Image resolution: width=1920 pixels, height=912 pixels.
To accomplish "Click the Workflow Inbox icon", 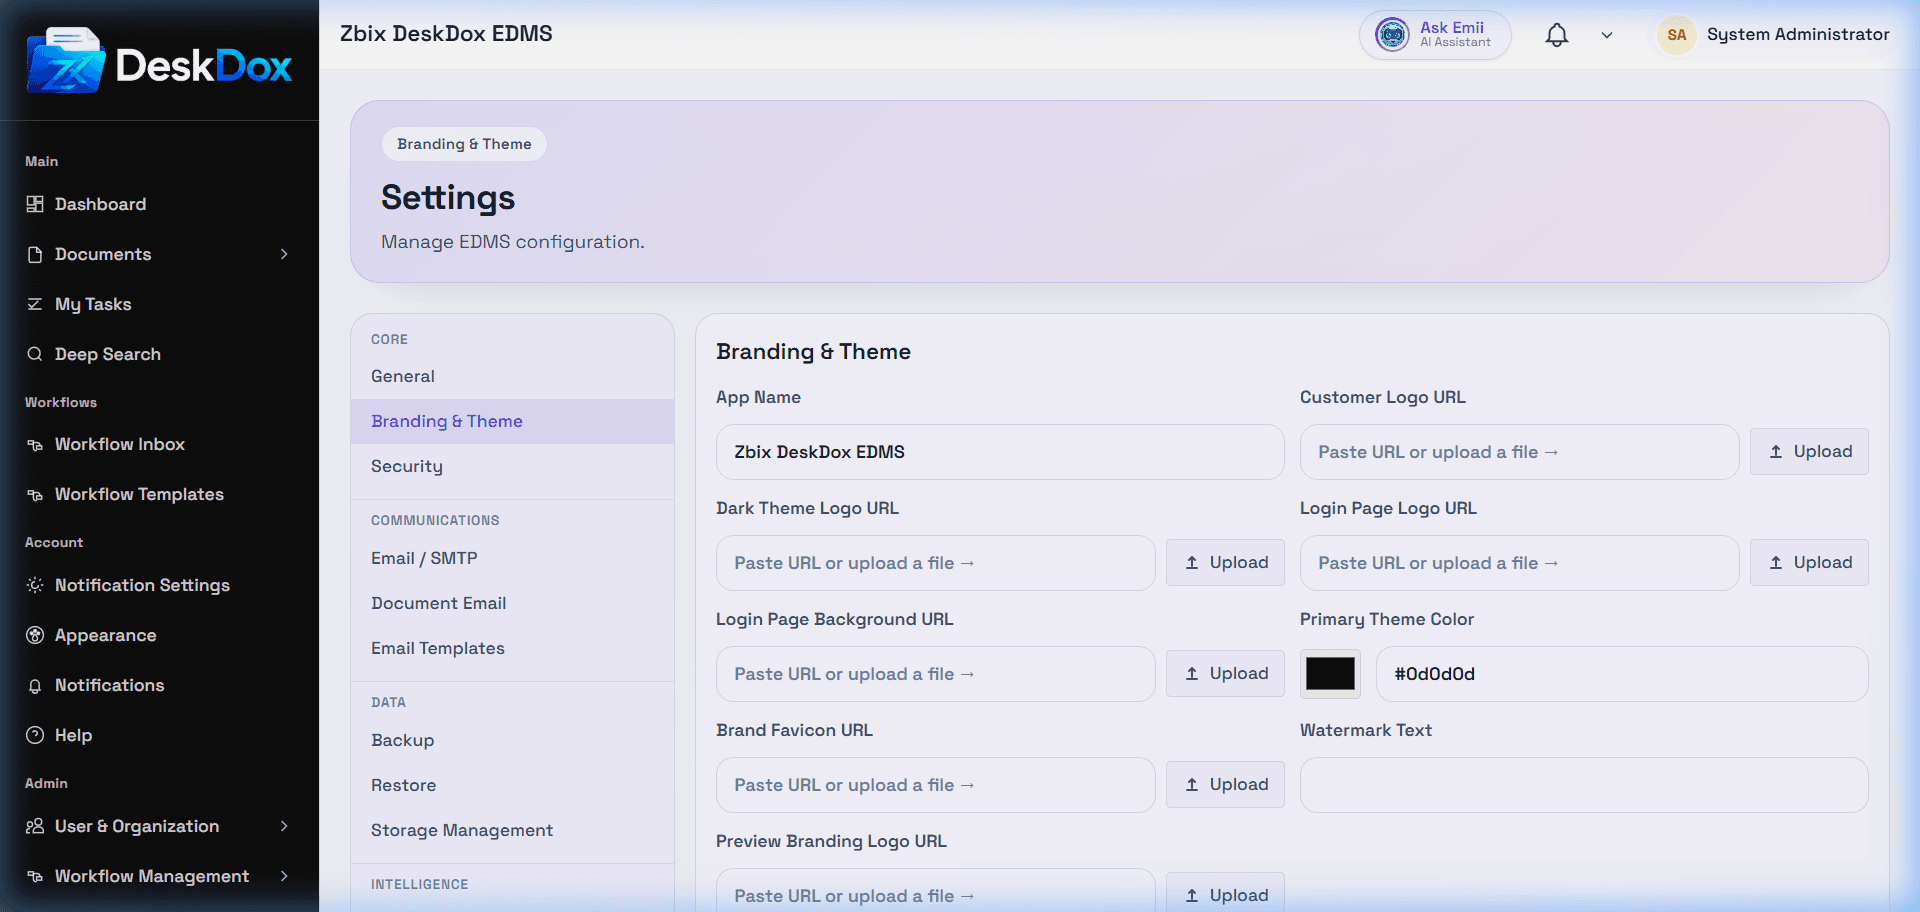I will pos(35,444).
